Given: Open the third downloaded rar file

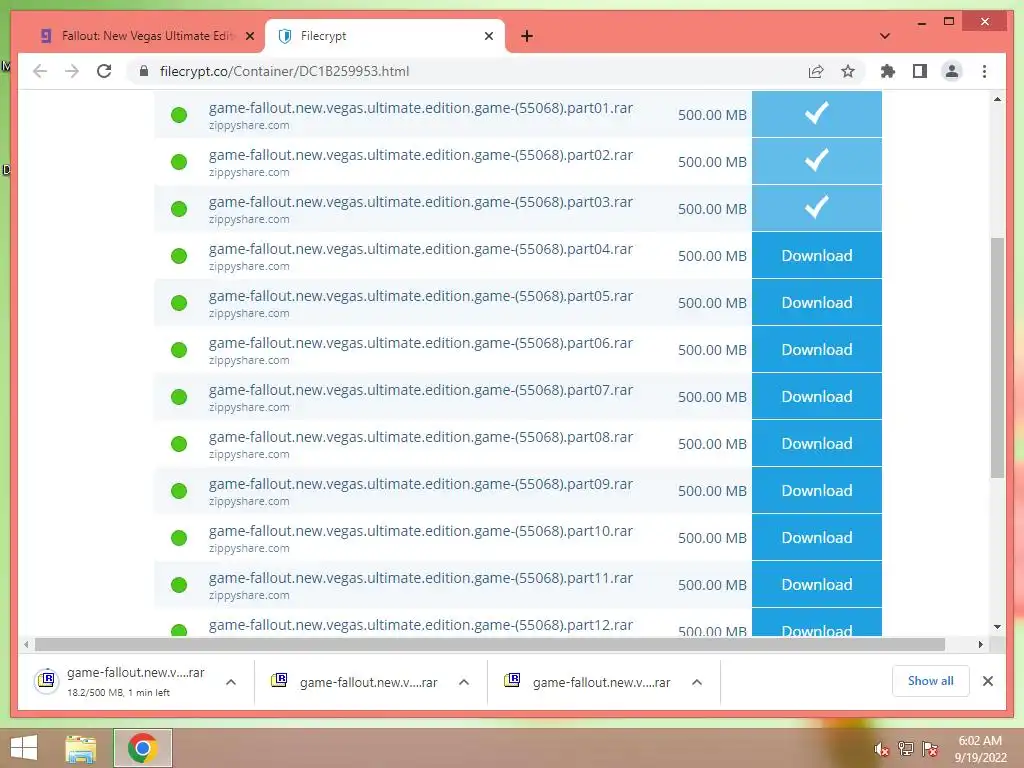Looking at the screenshot, I should point(589,682).
